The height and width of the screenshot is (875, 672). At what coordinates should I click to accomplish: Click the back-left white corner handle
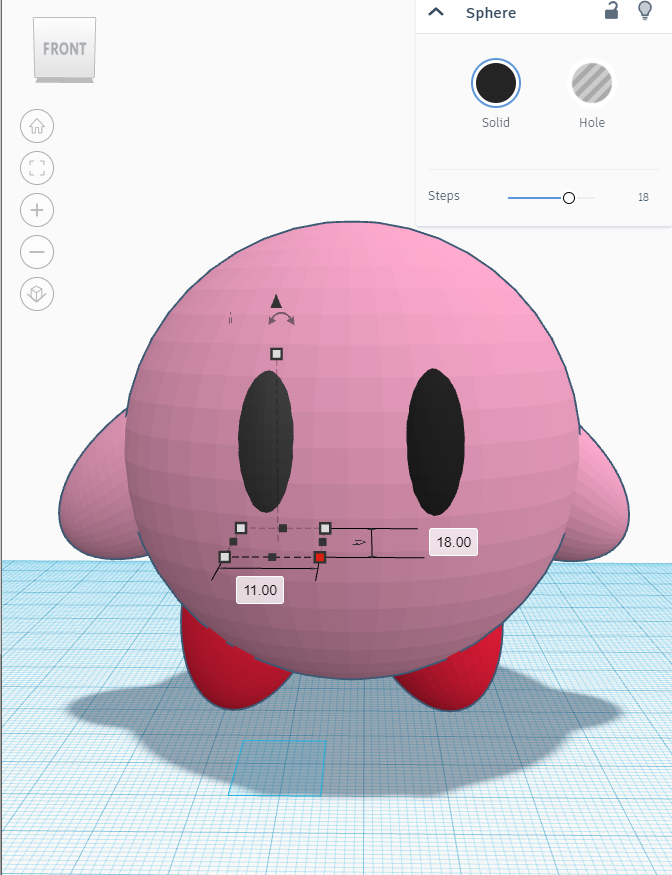pos(241,528)
